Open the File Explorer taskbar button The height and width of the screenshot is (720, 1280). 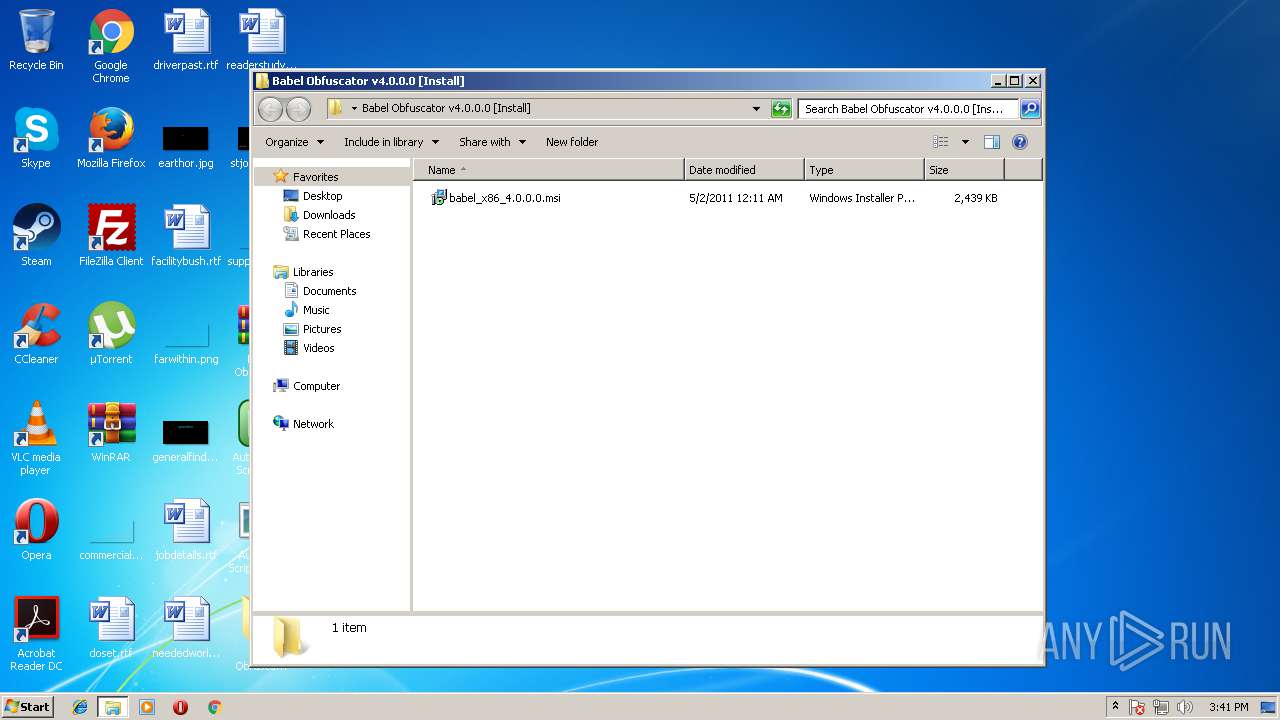point(113,707)
